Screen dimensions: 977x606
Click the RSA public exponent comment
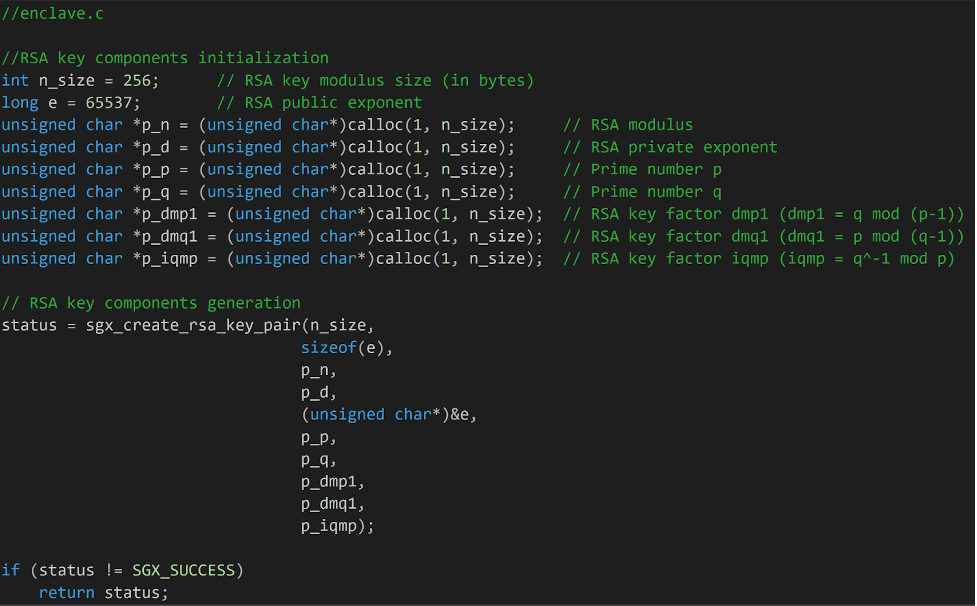[x=320, y=103]
